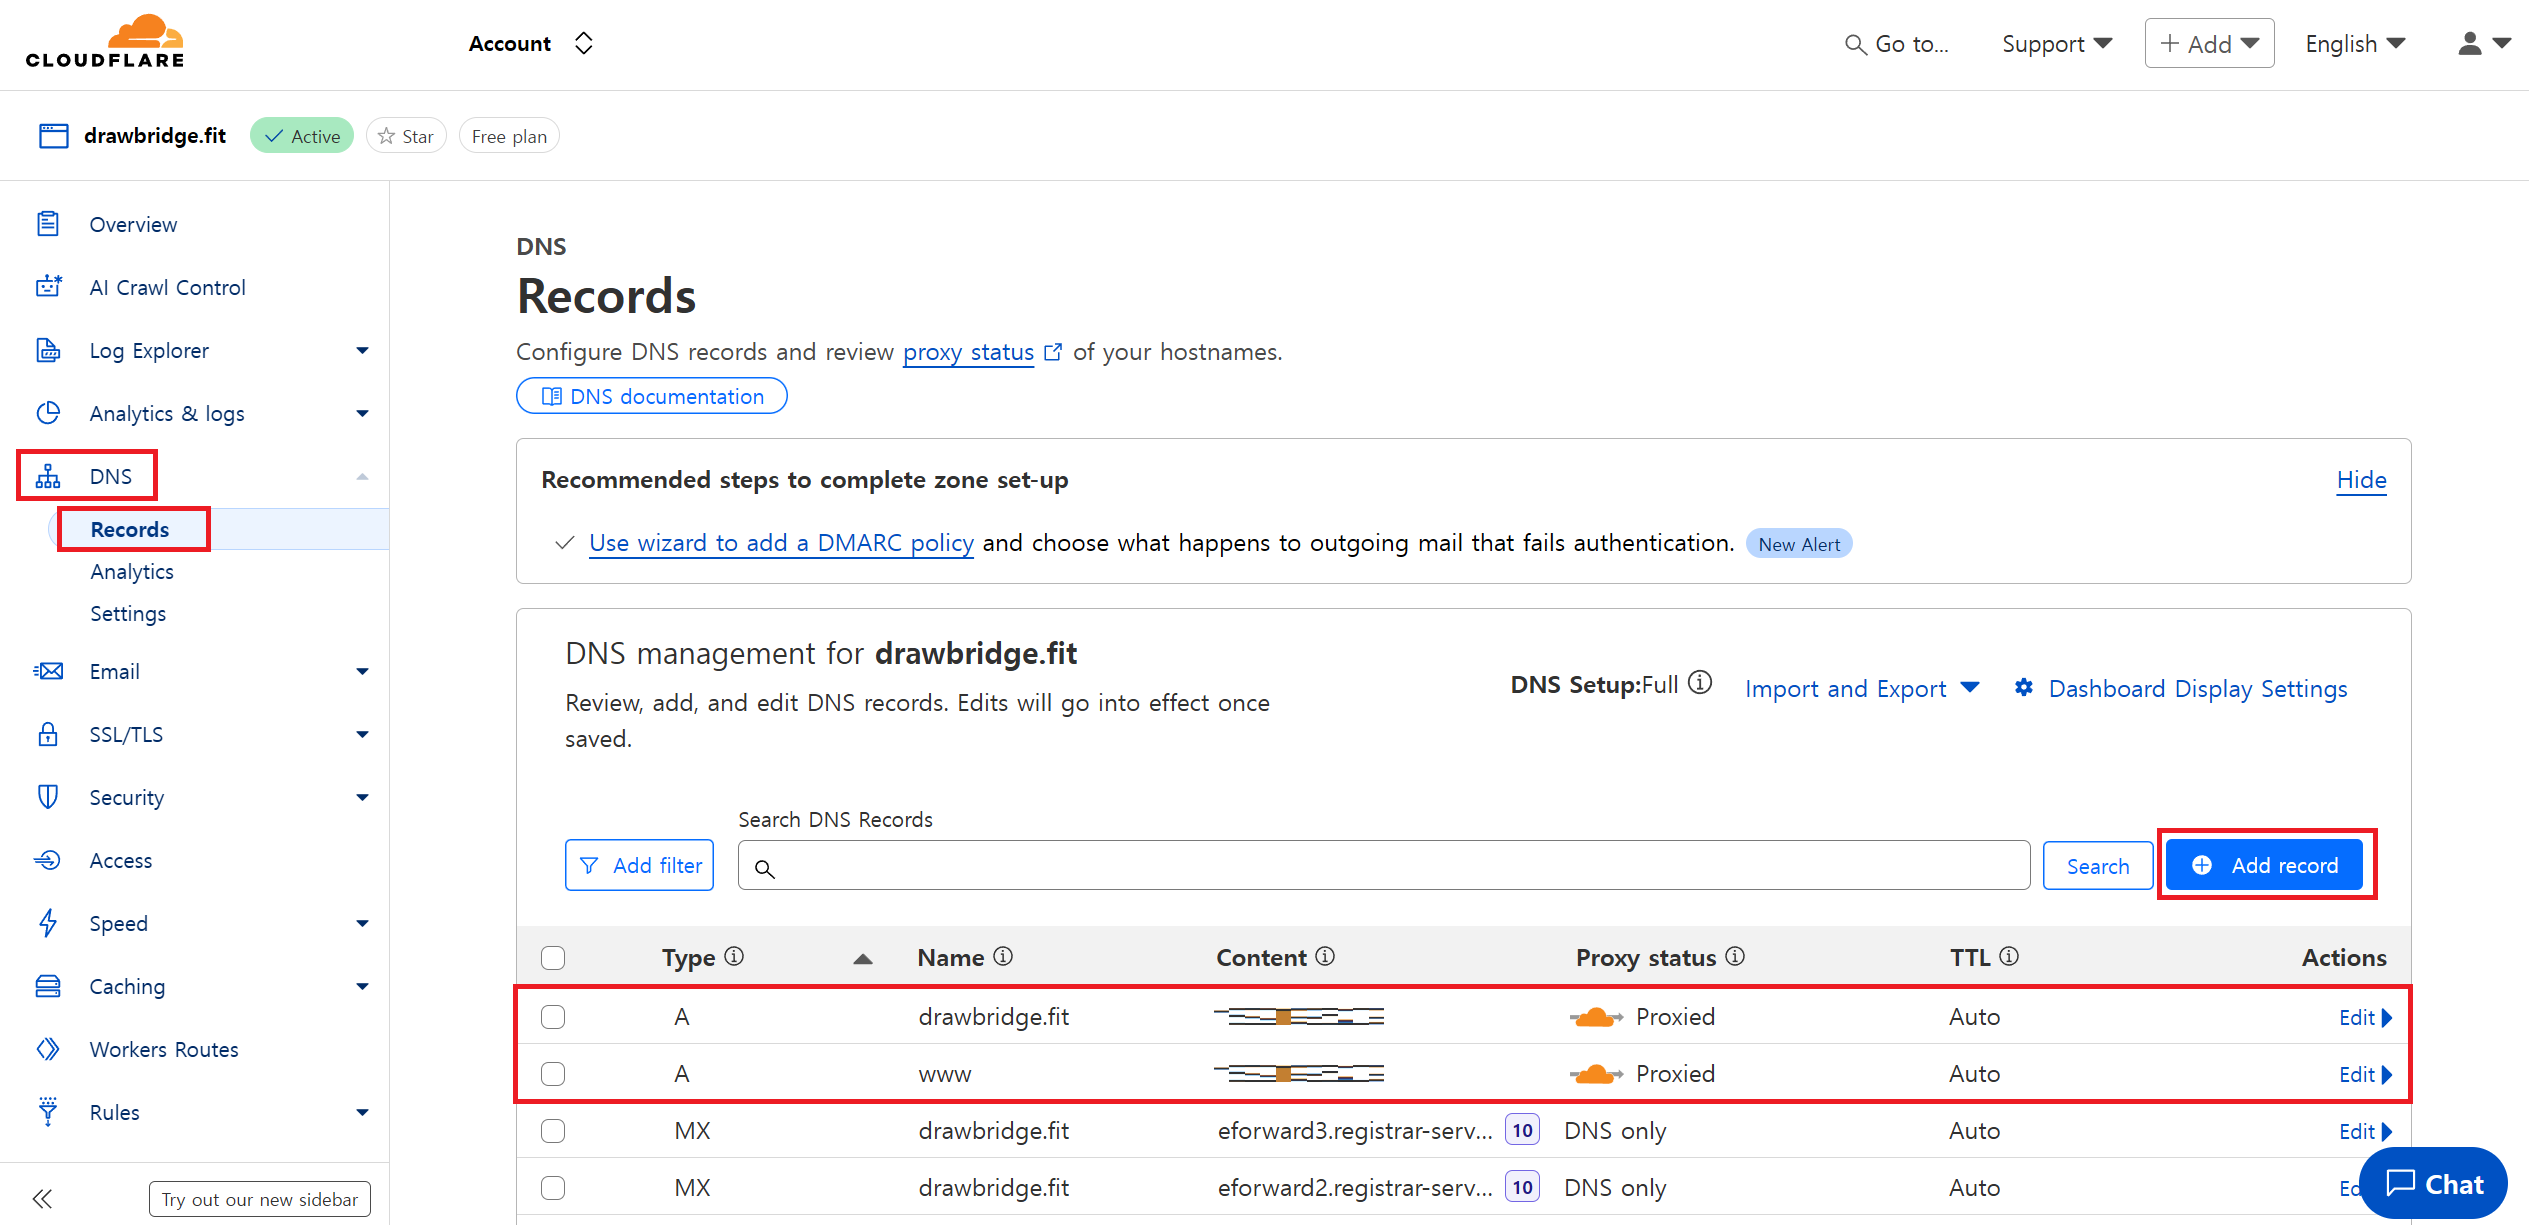
Task: Click the DNS Setup info icon
Action: 1700,683
